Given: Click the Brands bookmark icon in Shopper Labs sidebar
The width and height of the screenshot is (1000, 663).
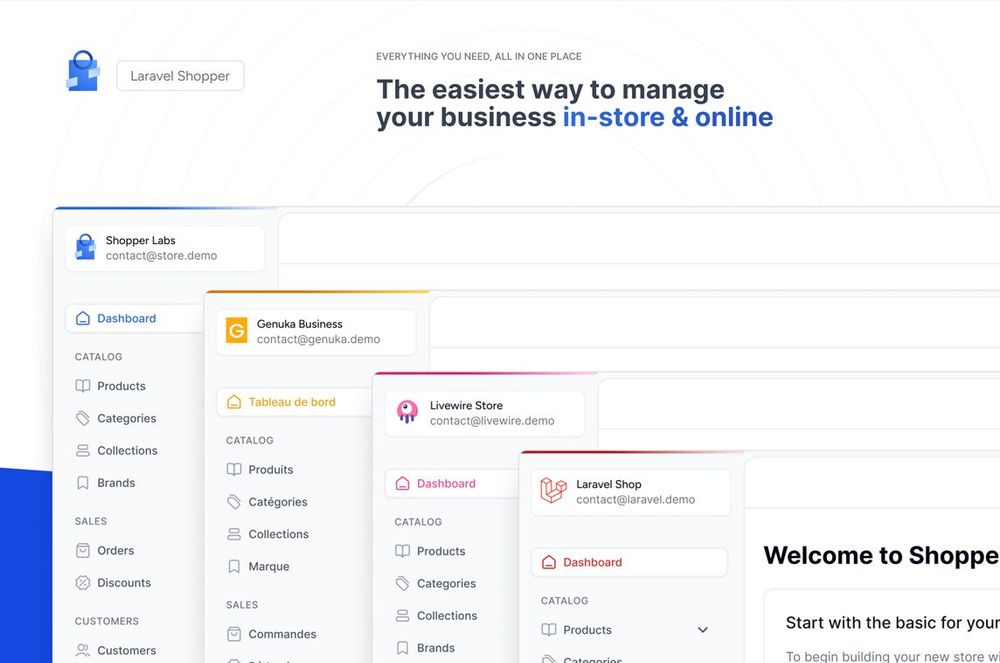Looking at the screenshot, I should [x=83, y=483].
